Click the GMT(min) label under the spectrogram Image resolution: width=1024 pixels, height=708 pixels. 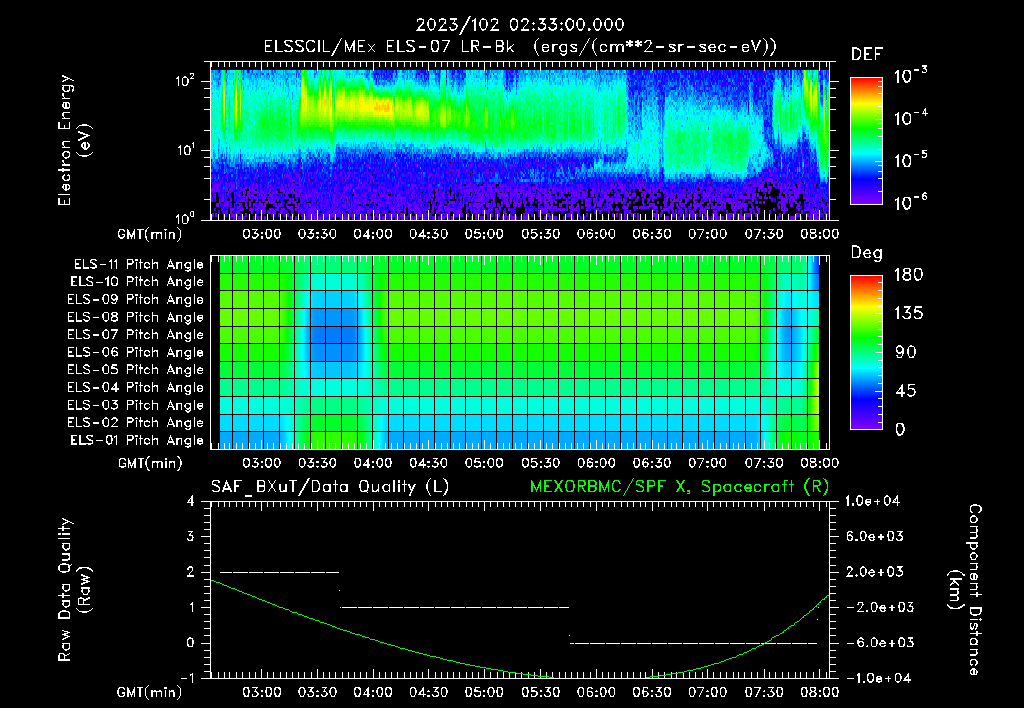(x=150, y=234)
